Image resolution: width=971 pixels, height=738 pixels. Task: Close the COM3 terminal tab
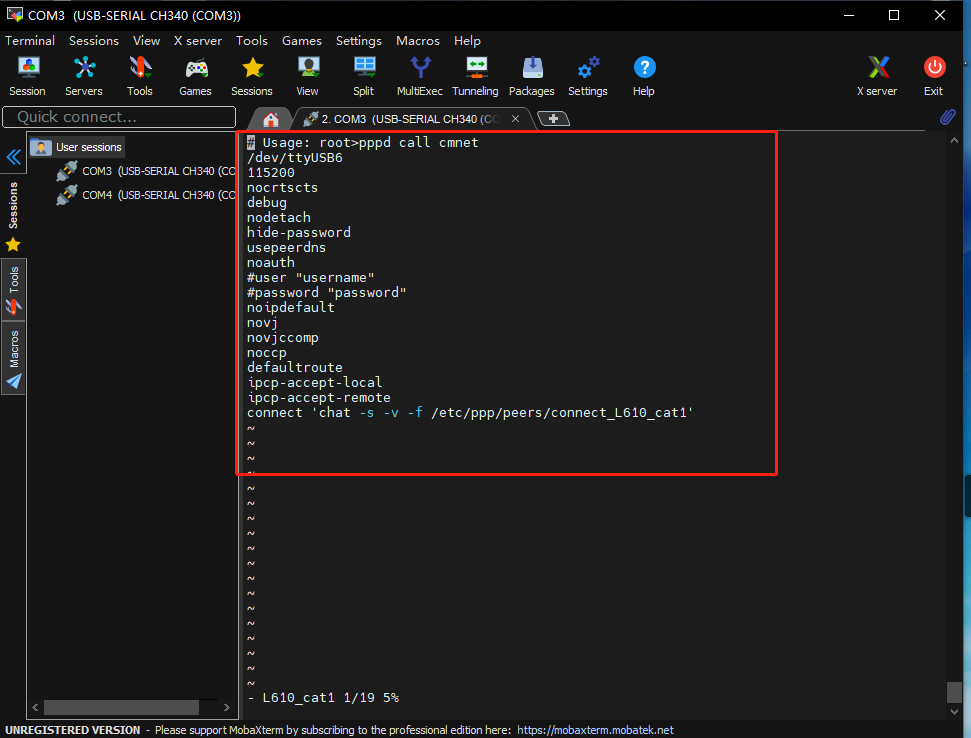point(515,119)
